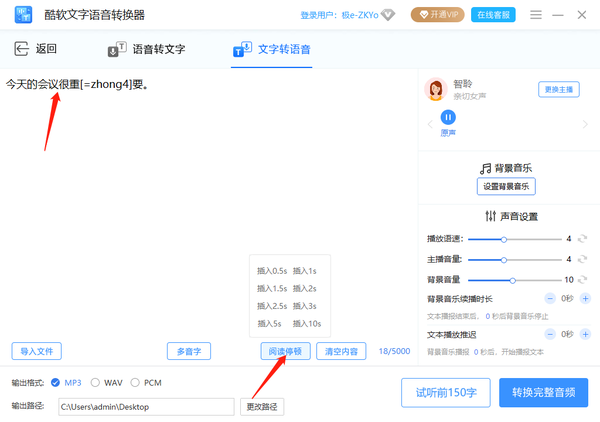Click the text-to-speech tab icon
Image resolution: width=600 pixels, height=422 pixels.
tap(242, 49)
